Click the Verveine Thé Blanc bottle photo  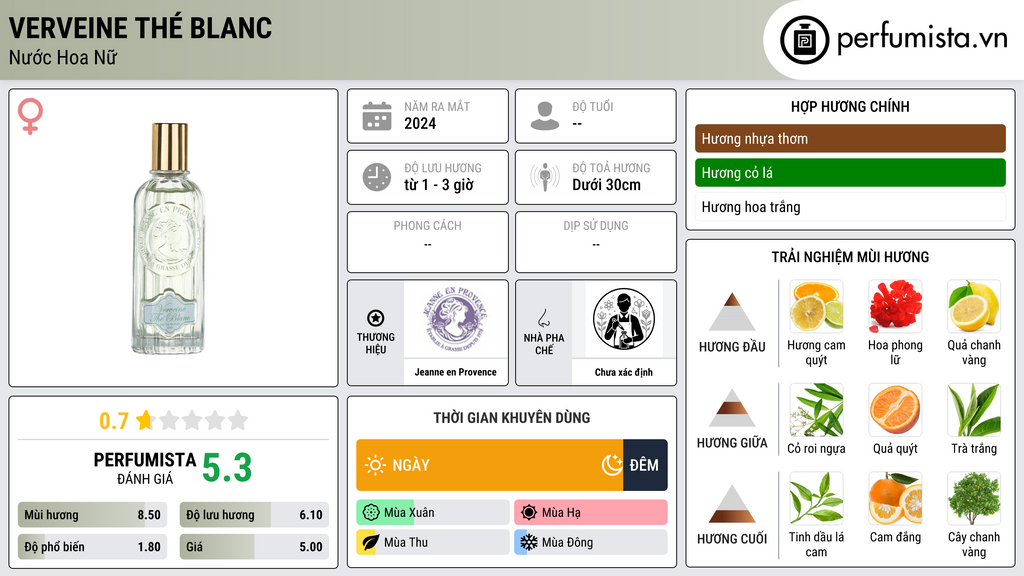169,238
